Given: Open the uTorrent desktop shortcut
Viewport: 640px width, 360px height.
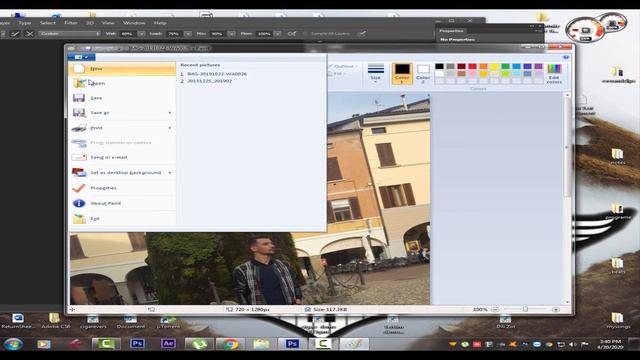Looking at the screenshot, I should point(168,322).
